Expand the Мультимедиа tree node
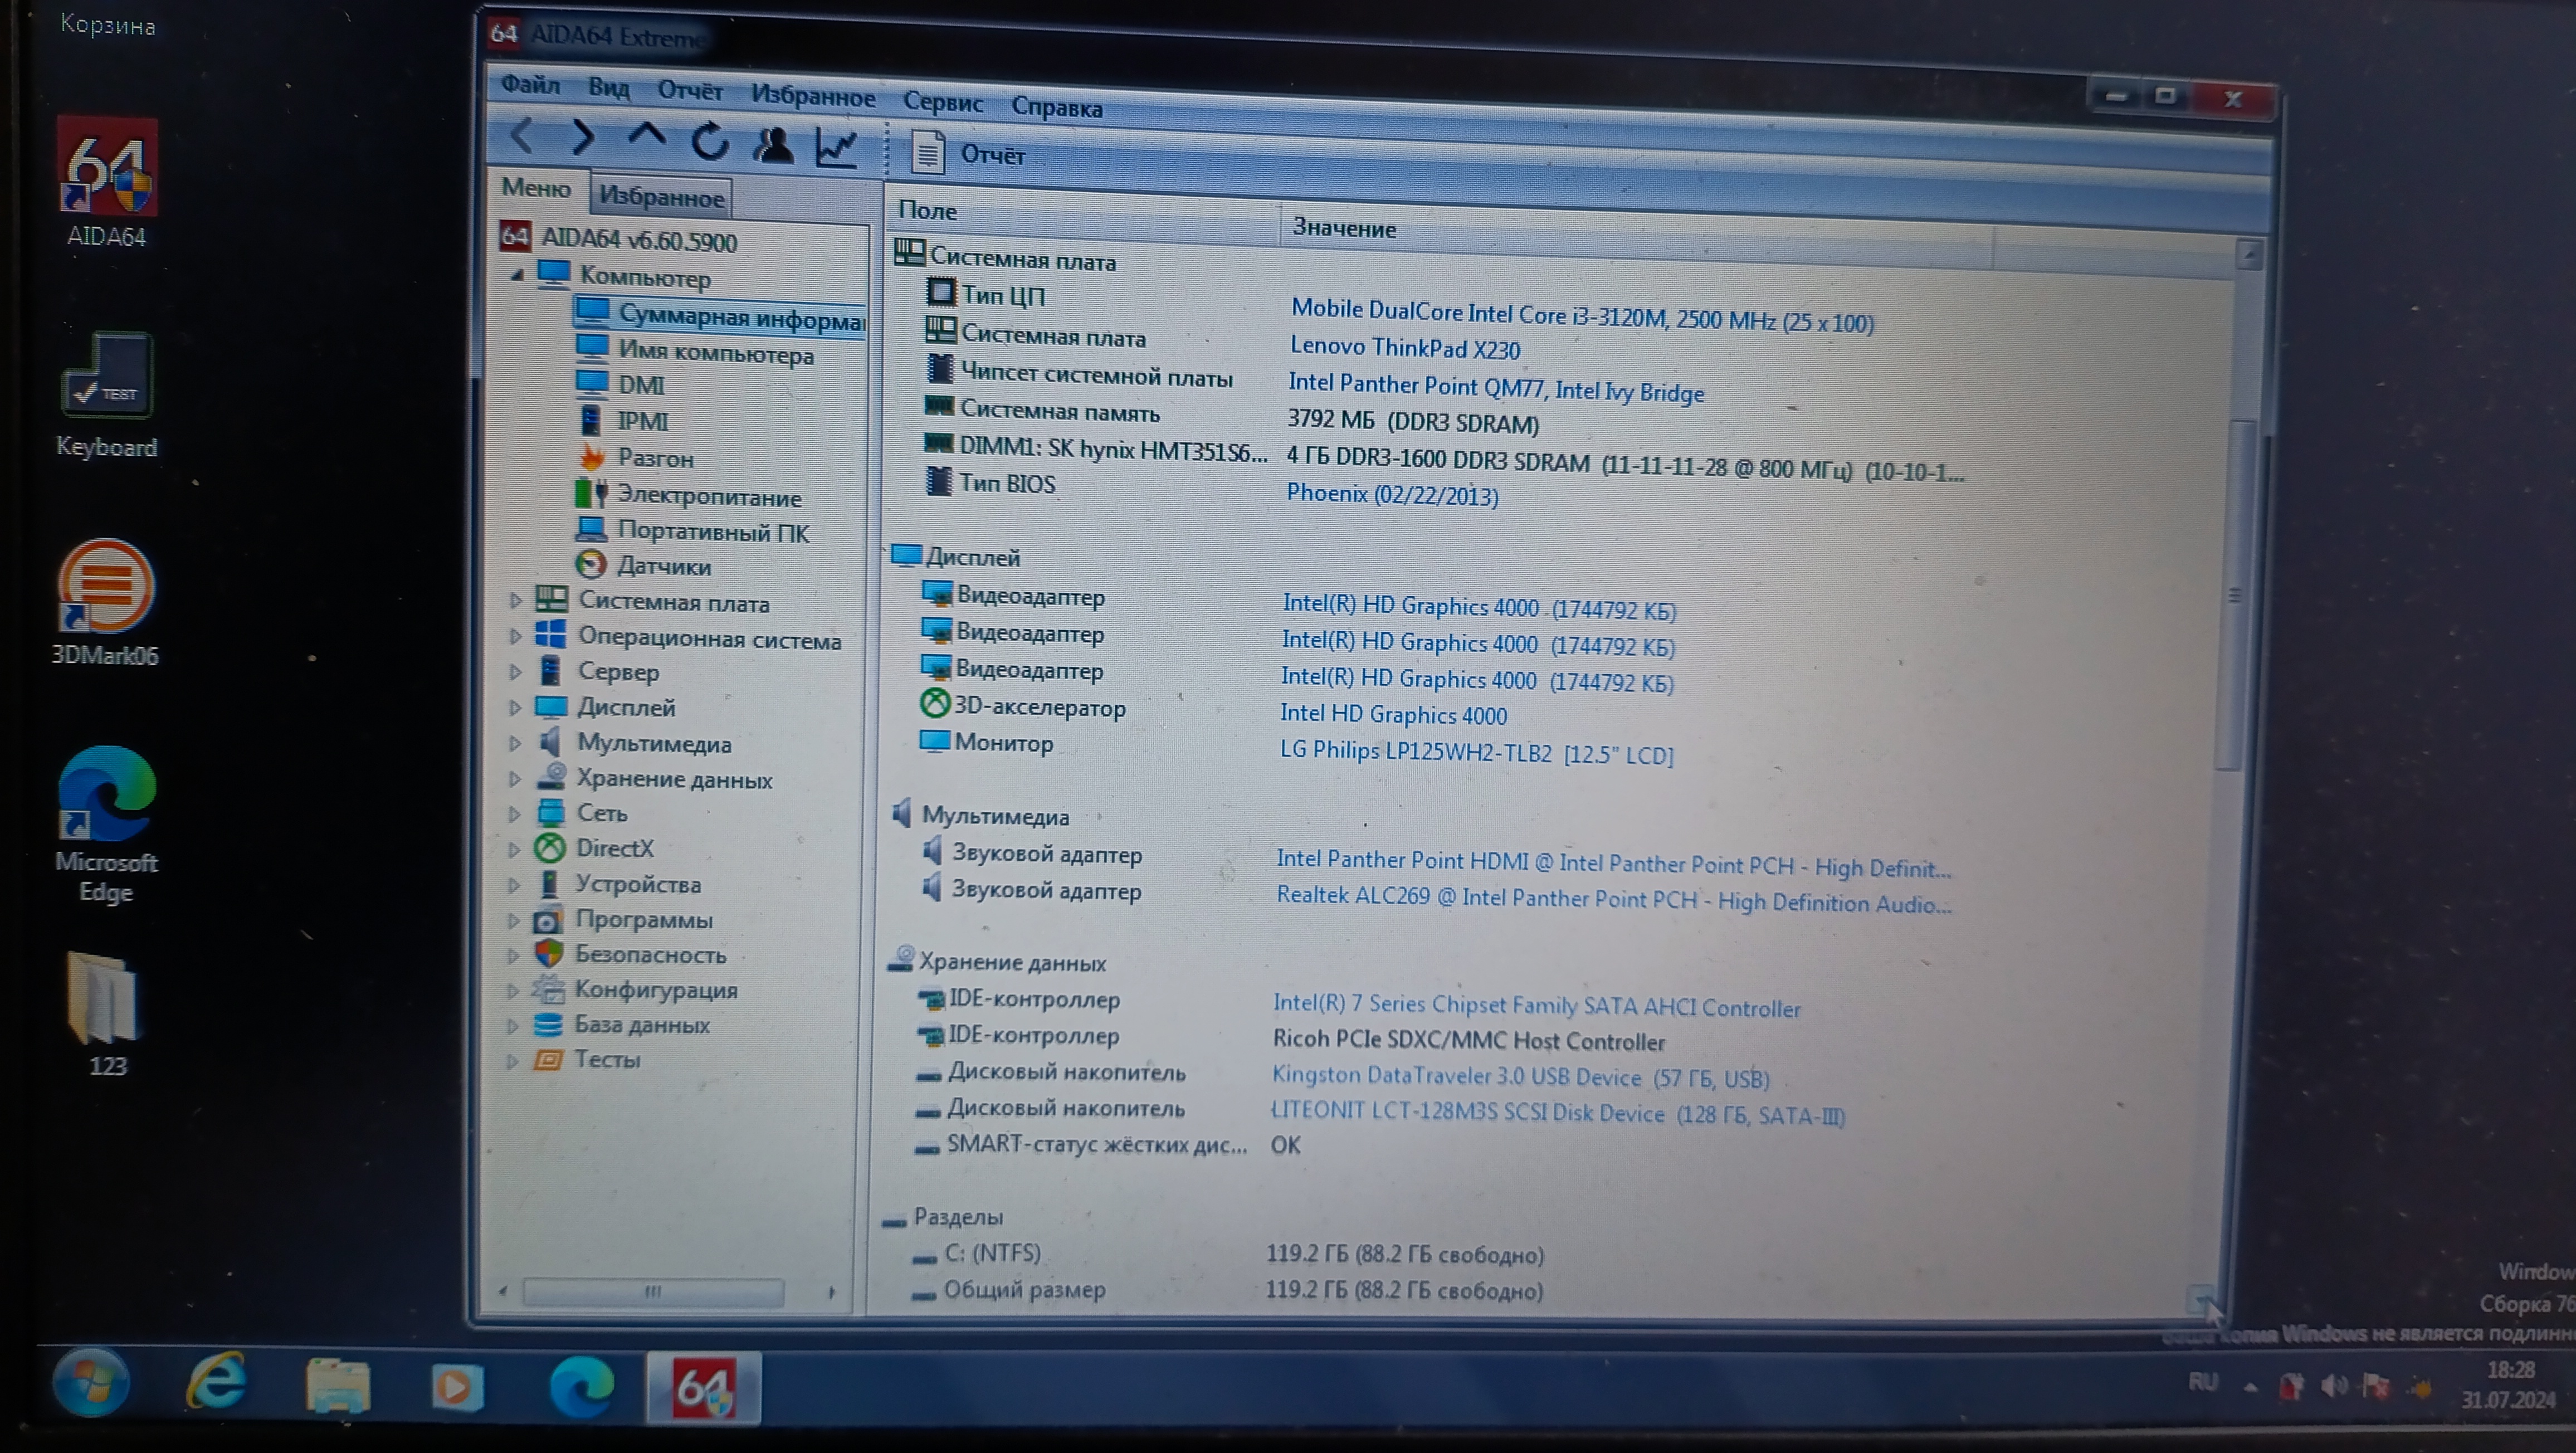 click(515, 743)
